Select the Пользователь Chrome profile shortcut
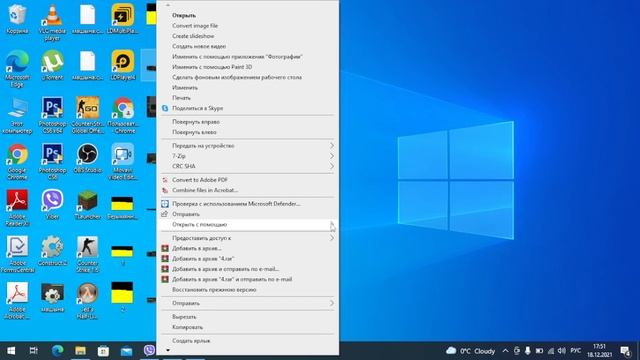The image size is (640, 360). pyautogui.click(x=122, y=115)
